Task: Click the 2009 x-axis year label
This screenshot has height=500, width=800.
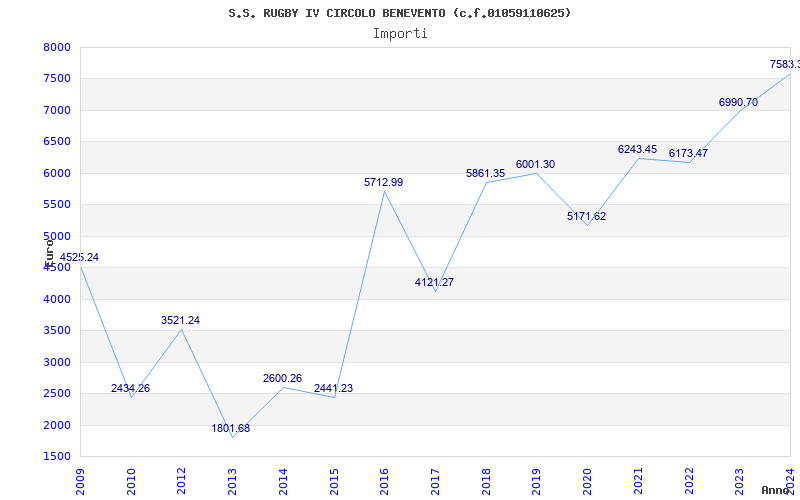Action: pos(81,482)
